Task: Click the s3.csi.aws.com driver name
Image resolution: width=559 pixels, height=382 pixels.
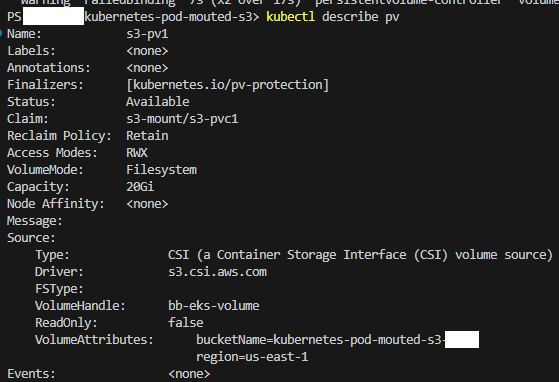Action: coord(217,272)
